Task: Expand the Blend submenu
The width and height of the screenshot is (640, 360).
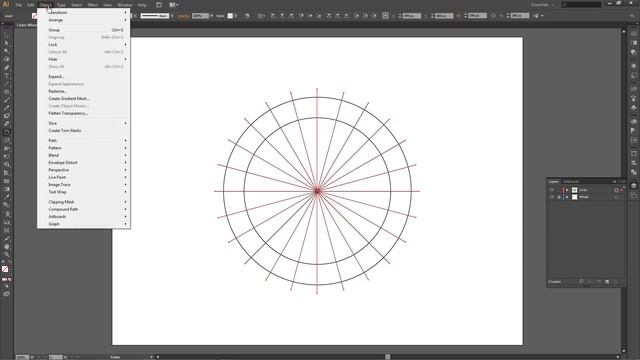Action: (x=84, y=155)
